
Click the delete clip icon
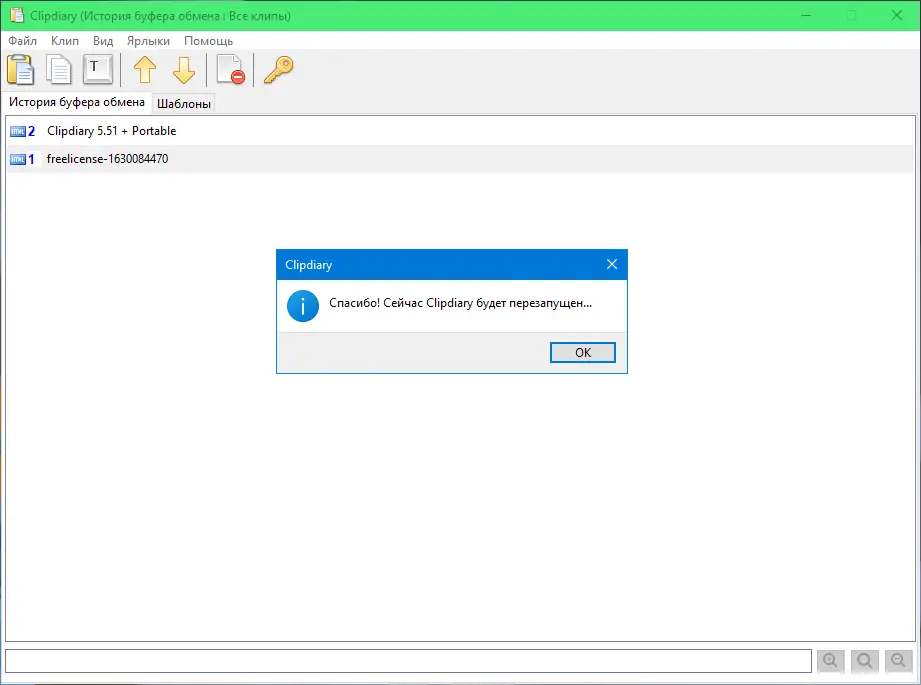230,69
